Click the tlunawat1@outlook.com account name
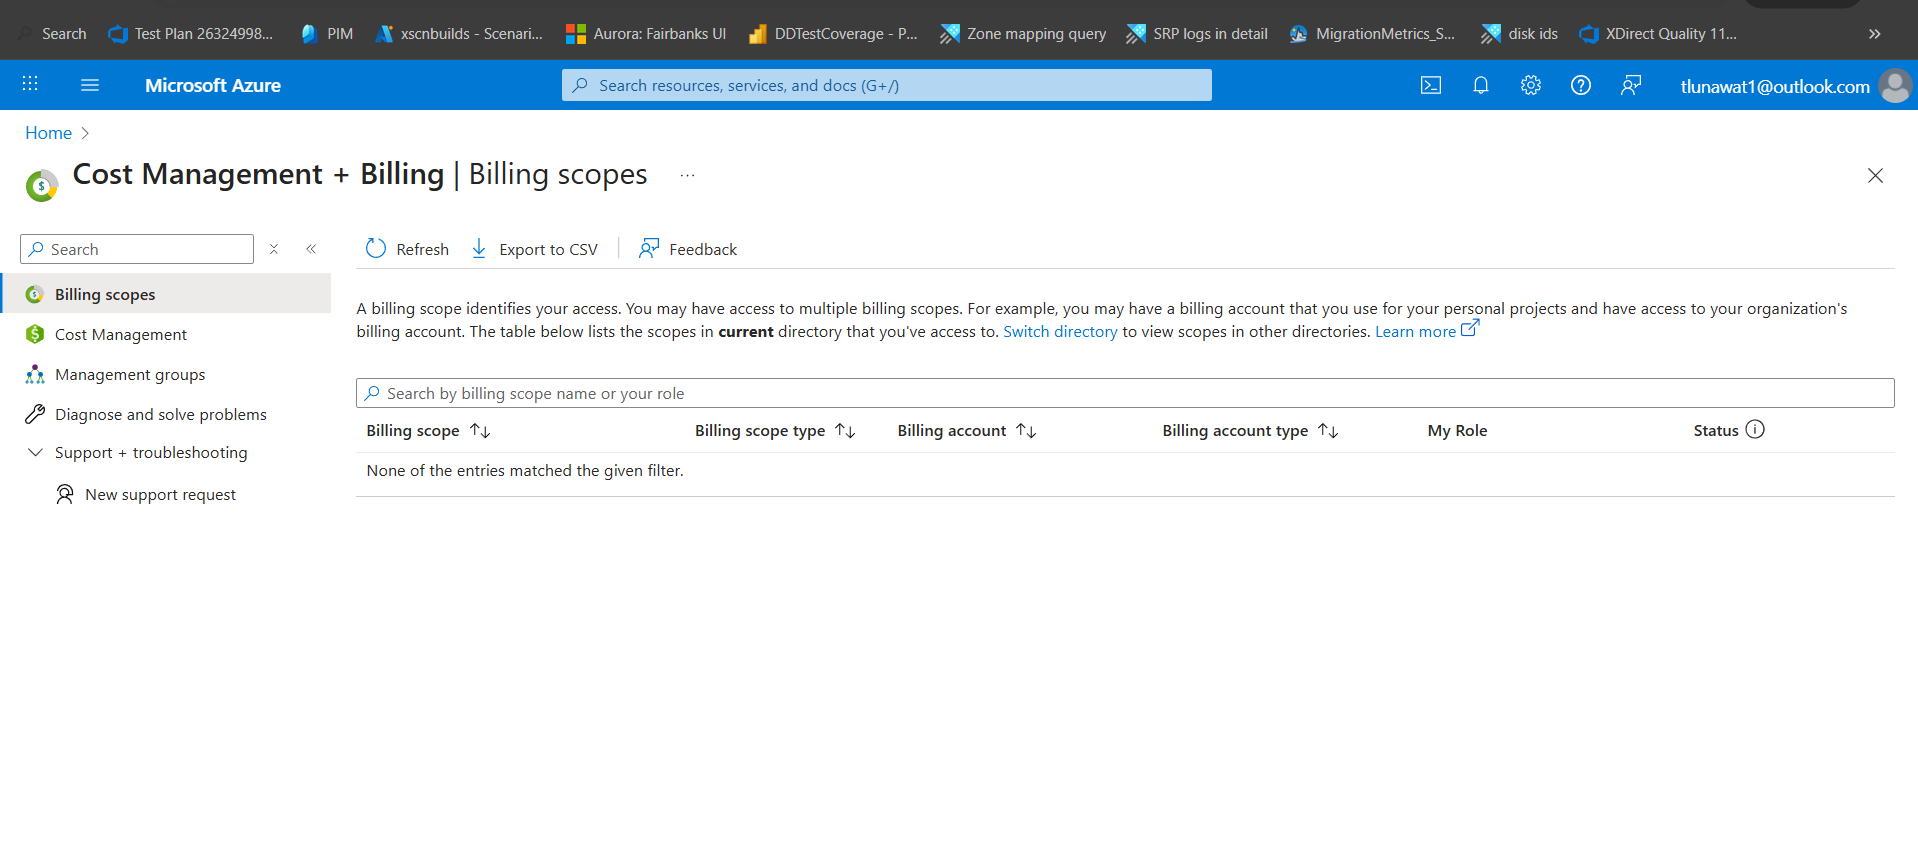The width and height of the screenshot is (1918, 860). click(x=1775, y=86)
